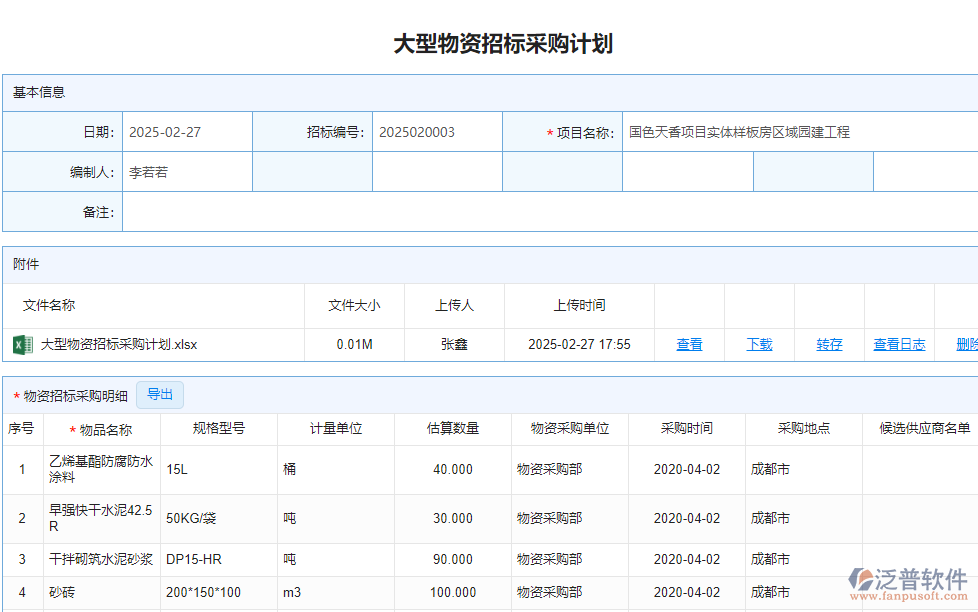
Task: Click the 日期 date input field
Action: pyautogui.click(x=186, y=131)
